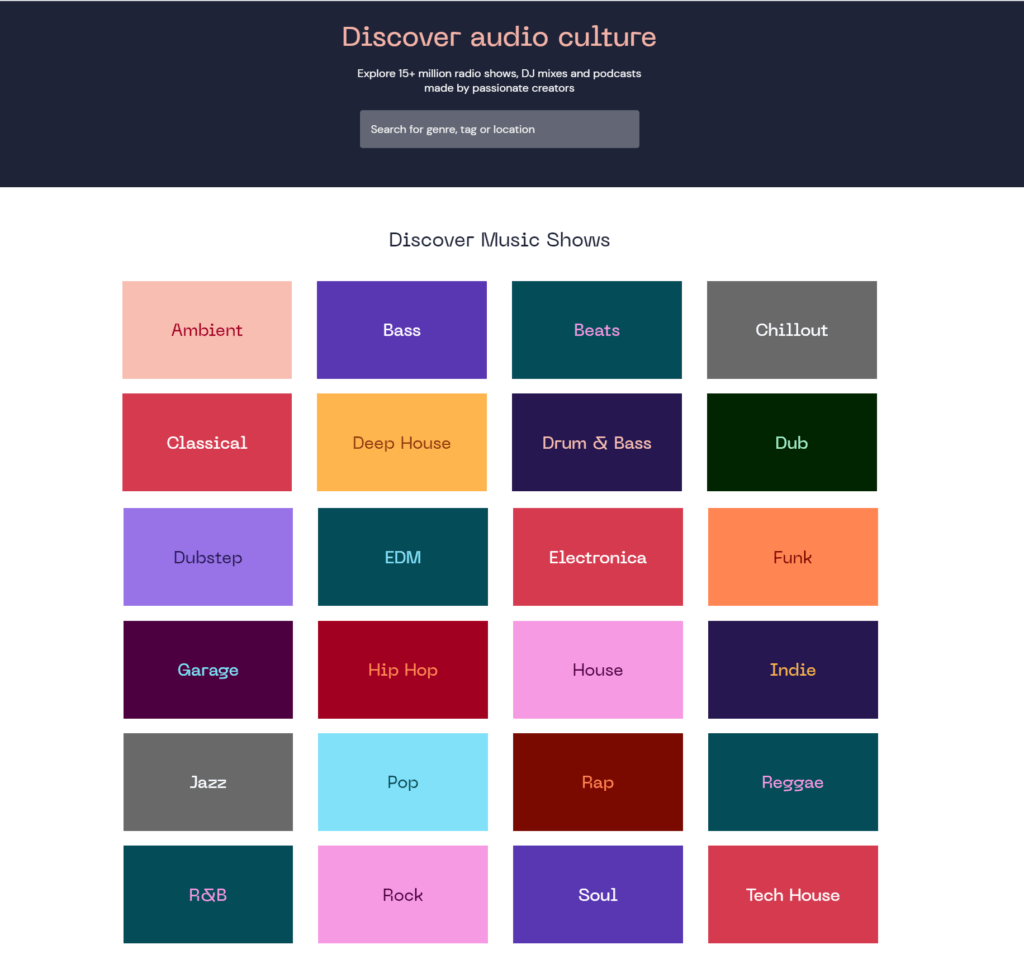Choose the Chillout genre tile
1024x959 pixels.
tap(792, 330)
